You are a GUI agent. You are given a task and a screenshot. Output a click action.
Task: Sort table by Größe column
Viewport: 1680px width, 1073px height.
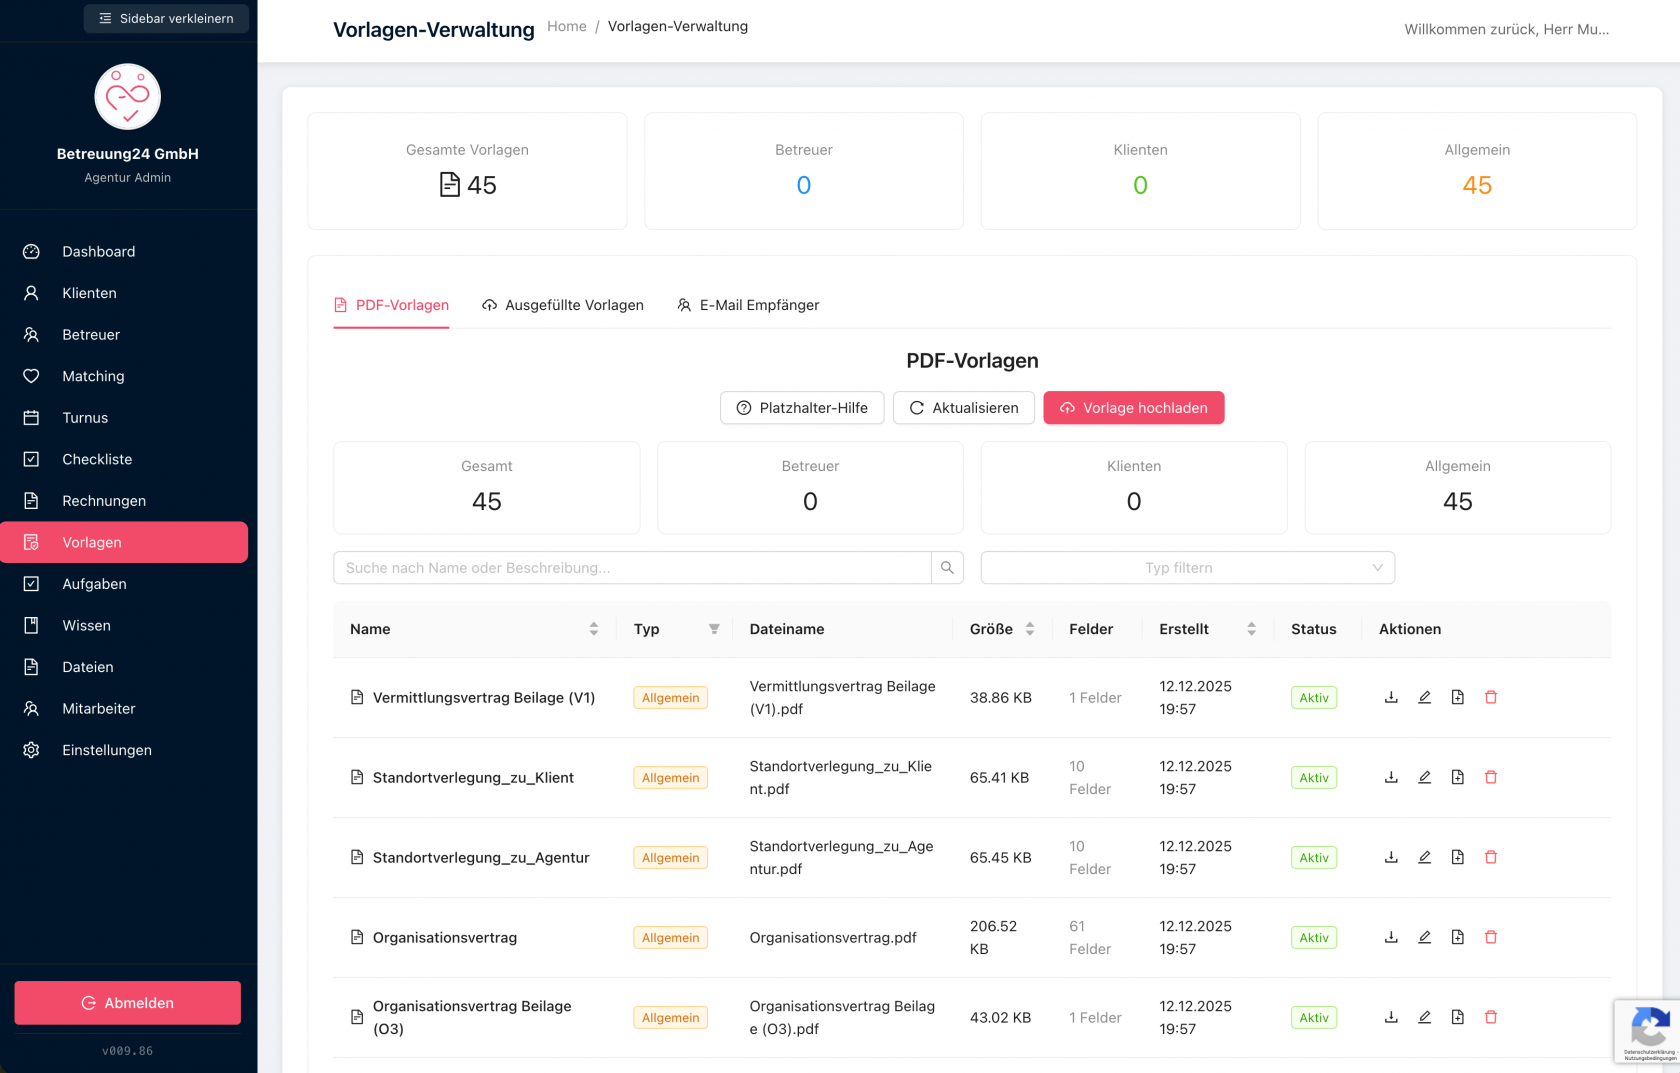[x=1030, y=629]
